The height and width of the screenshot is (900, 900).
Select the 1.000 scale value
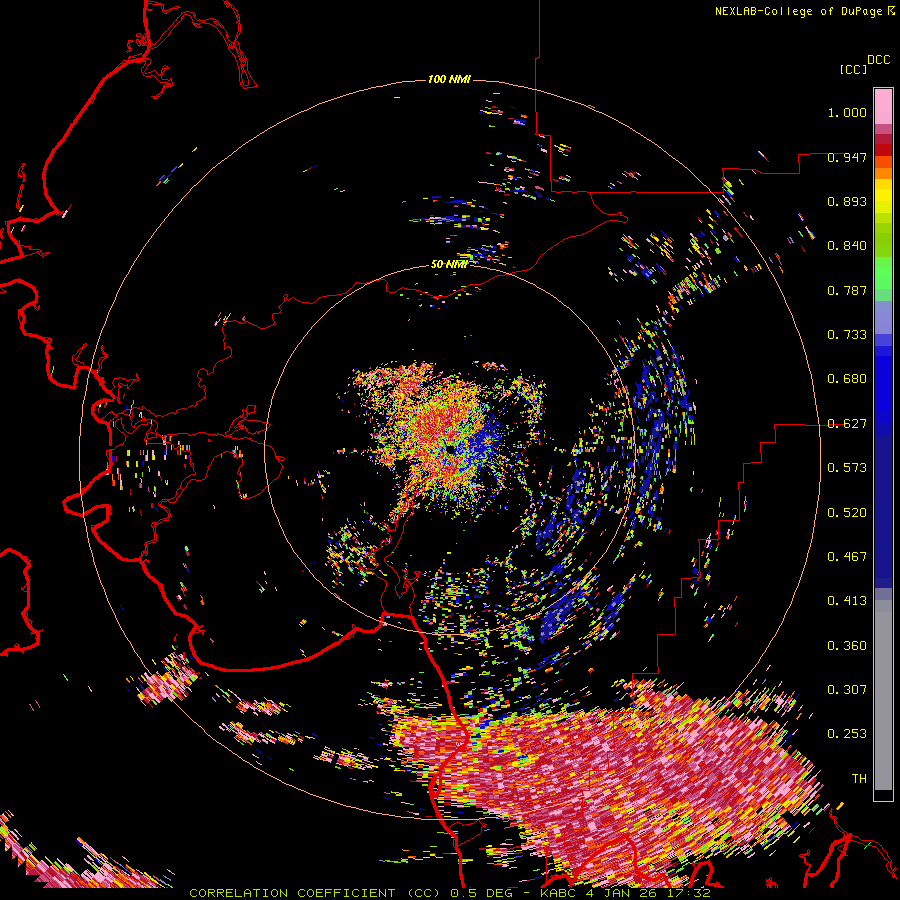(x=847, y=112)
